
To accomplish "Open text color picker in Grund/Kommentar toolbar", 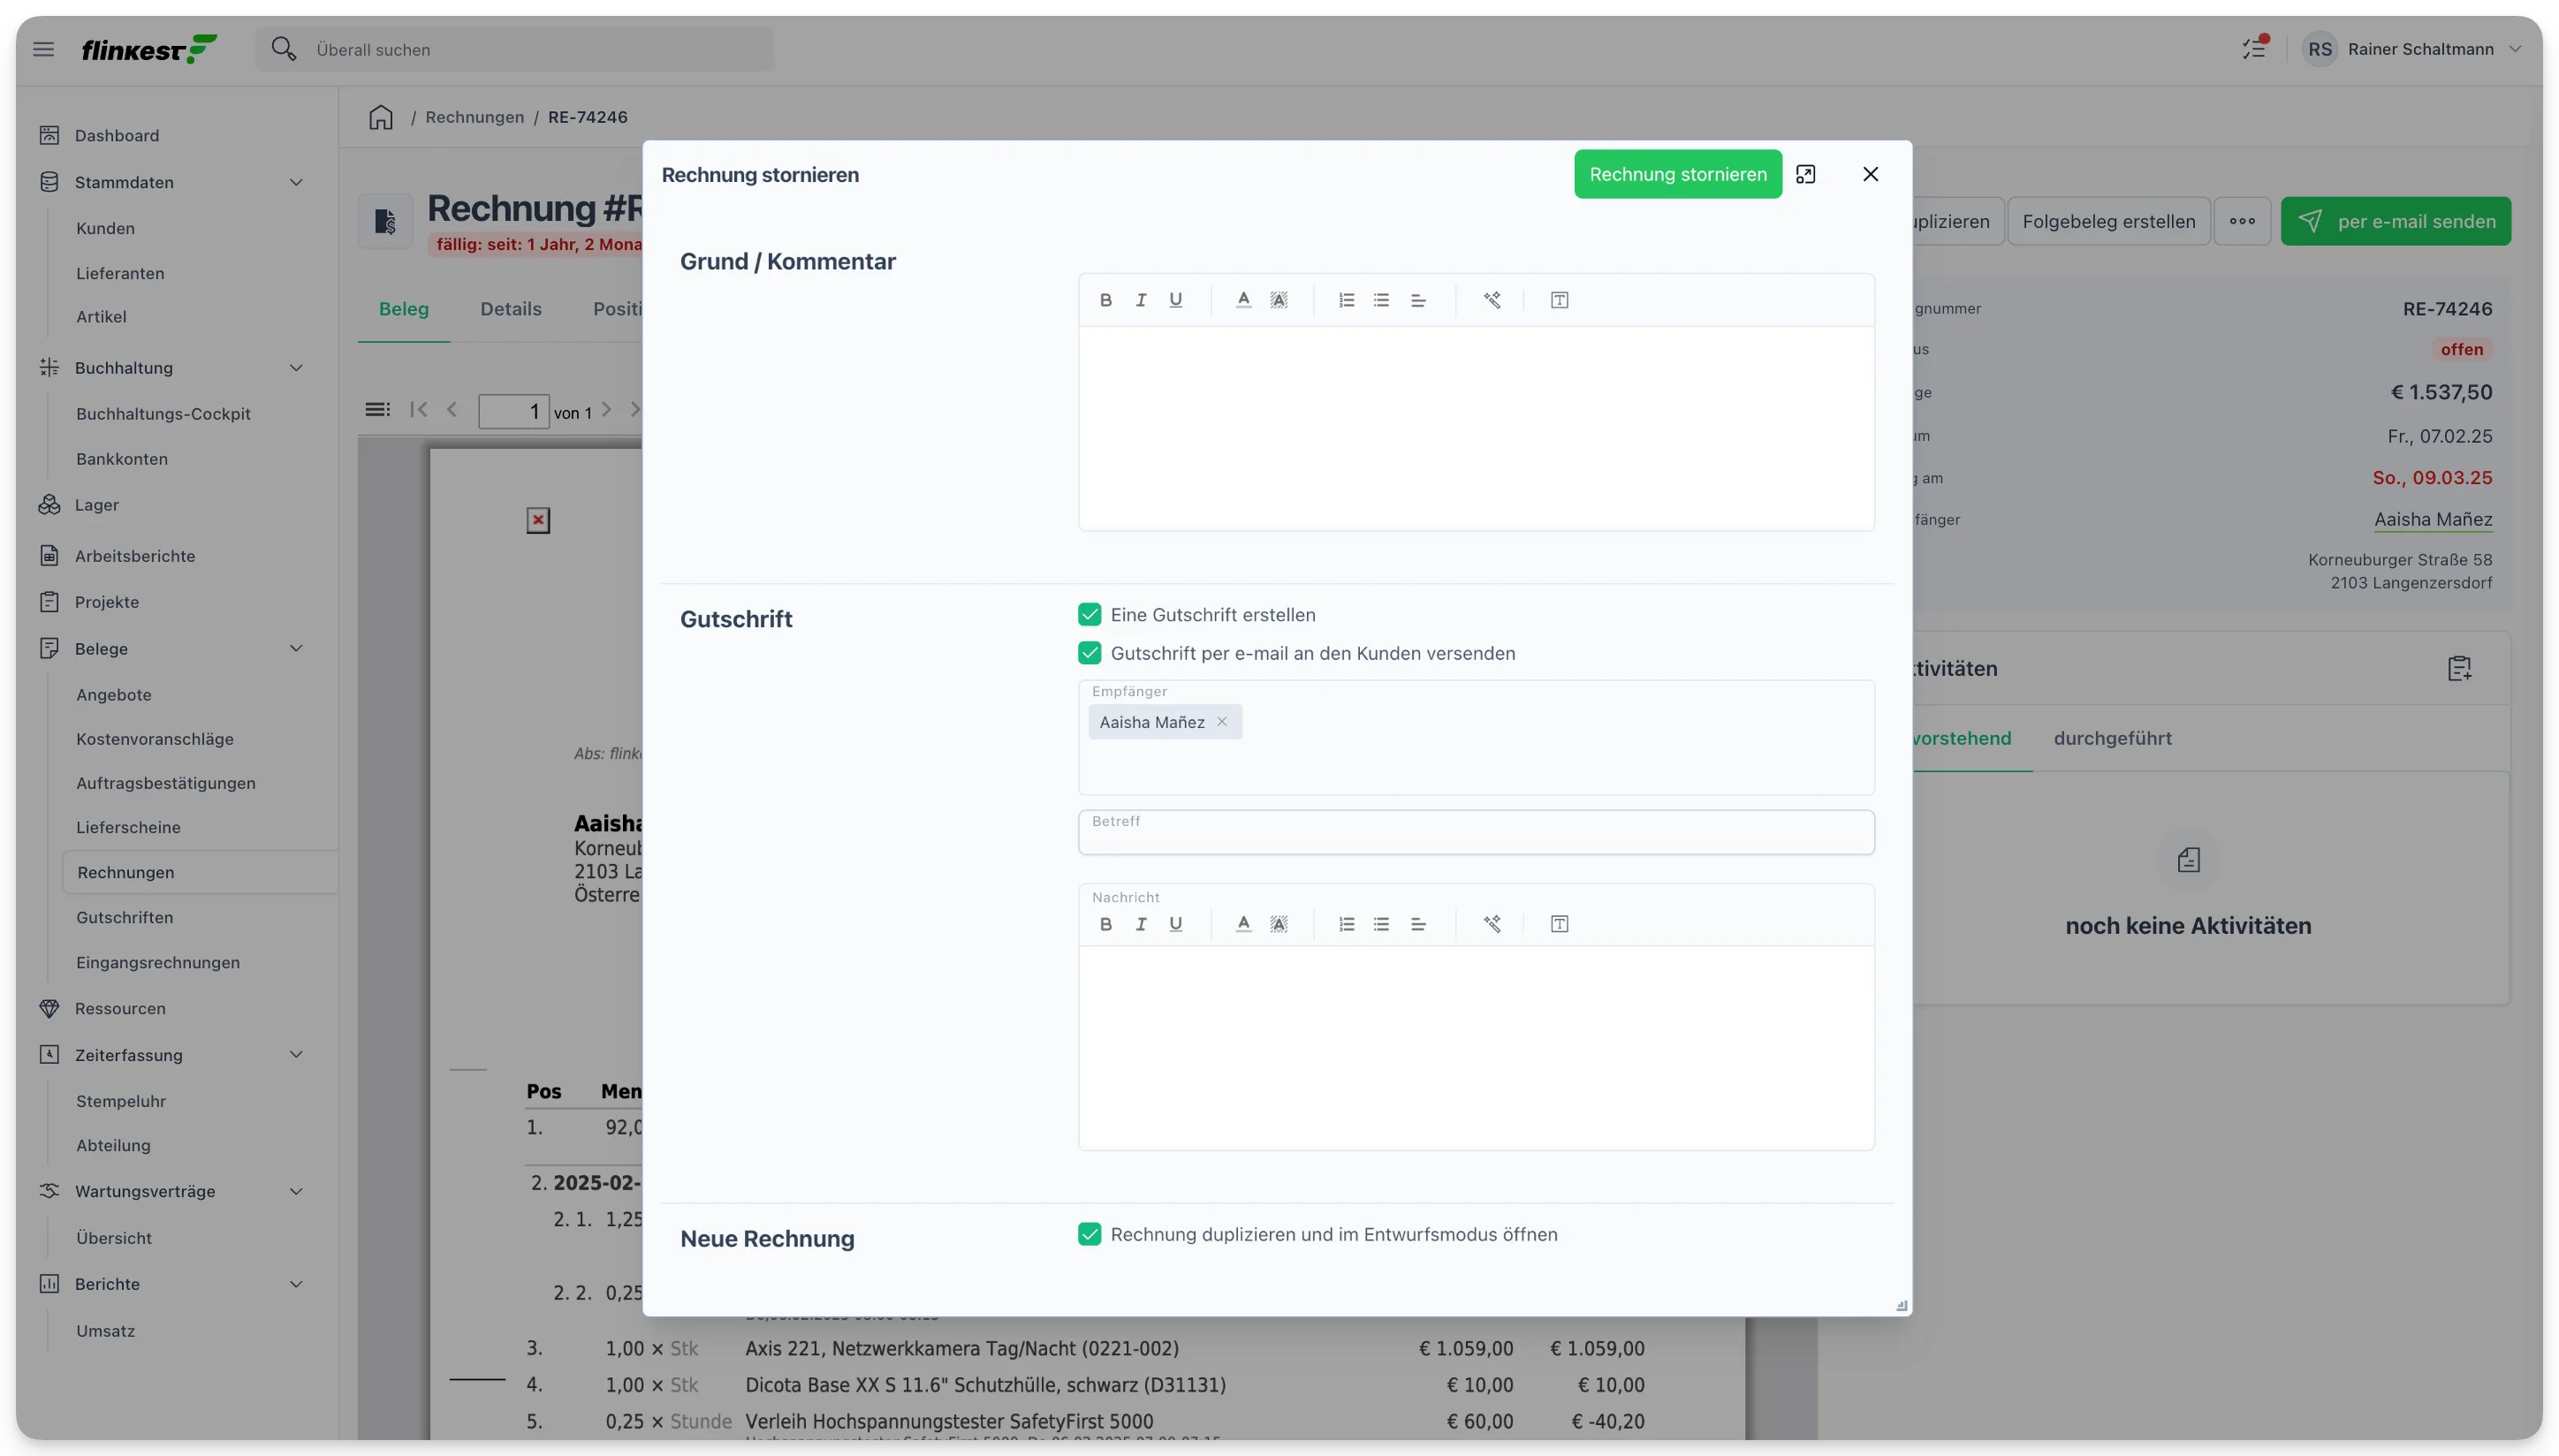I will [1243, 300].
